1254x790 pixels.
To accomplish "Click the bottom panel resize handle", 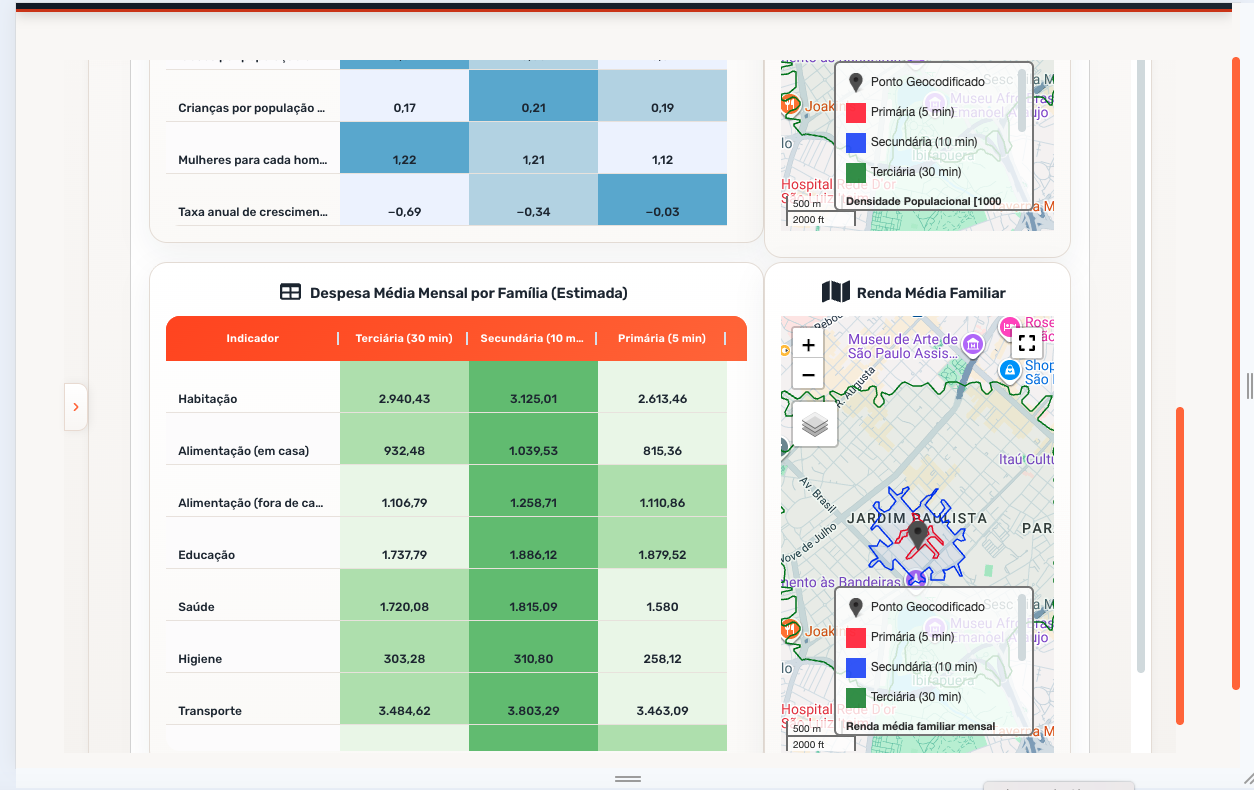I will [x=627, y=778].
